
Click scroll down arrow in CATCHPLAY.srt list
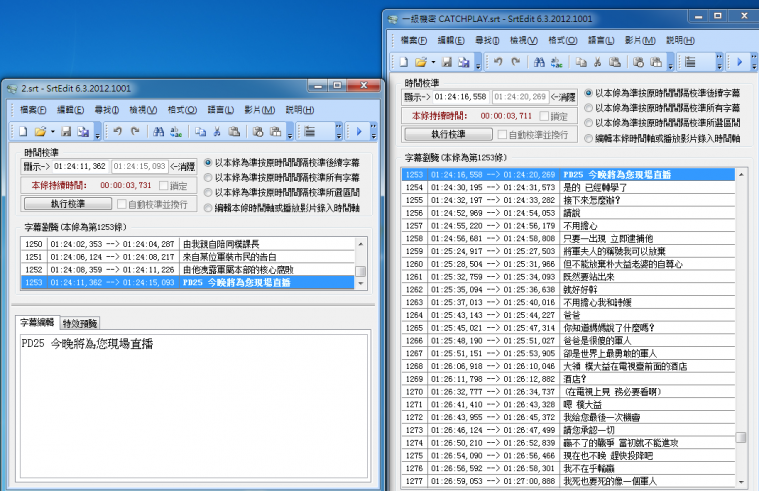(741, 482)
